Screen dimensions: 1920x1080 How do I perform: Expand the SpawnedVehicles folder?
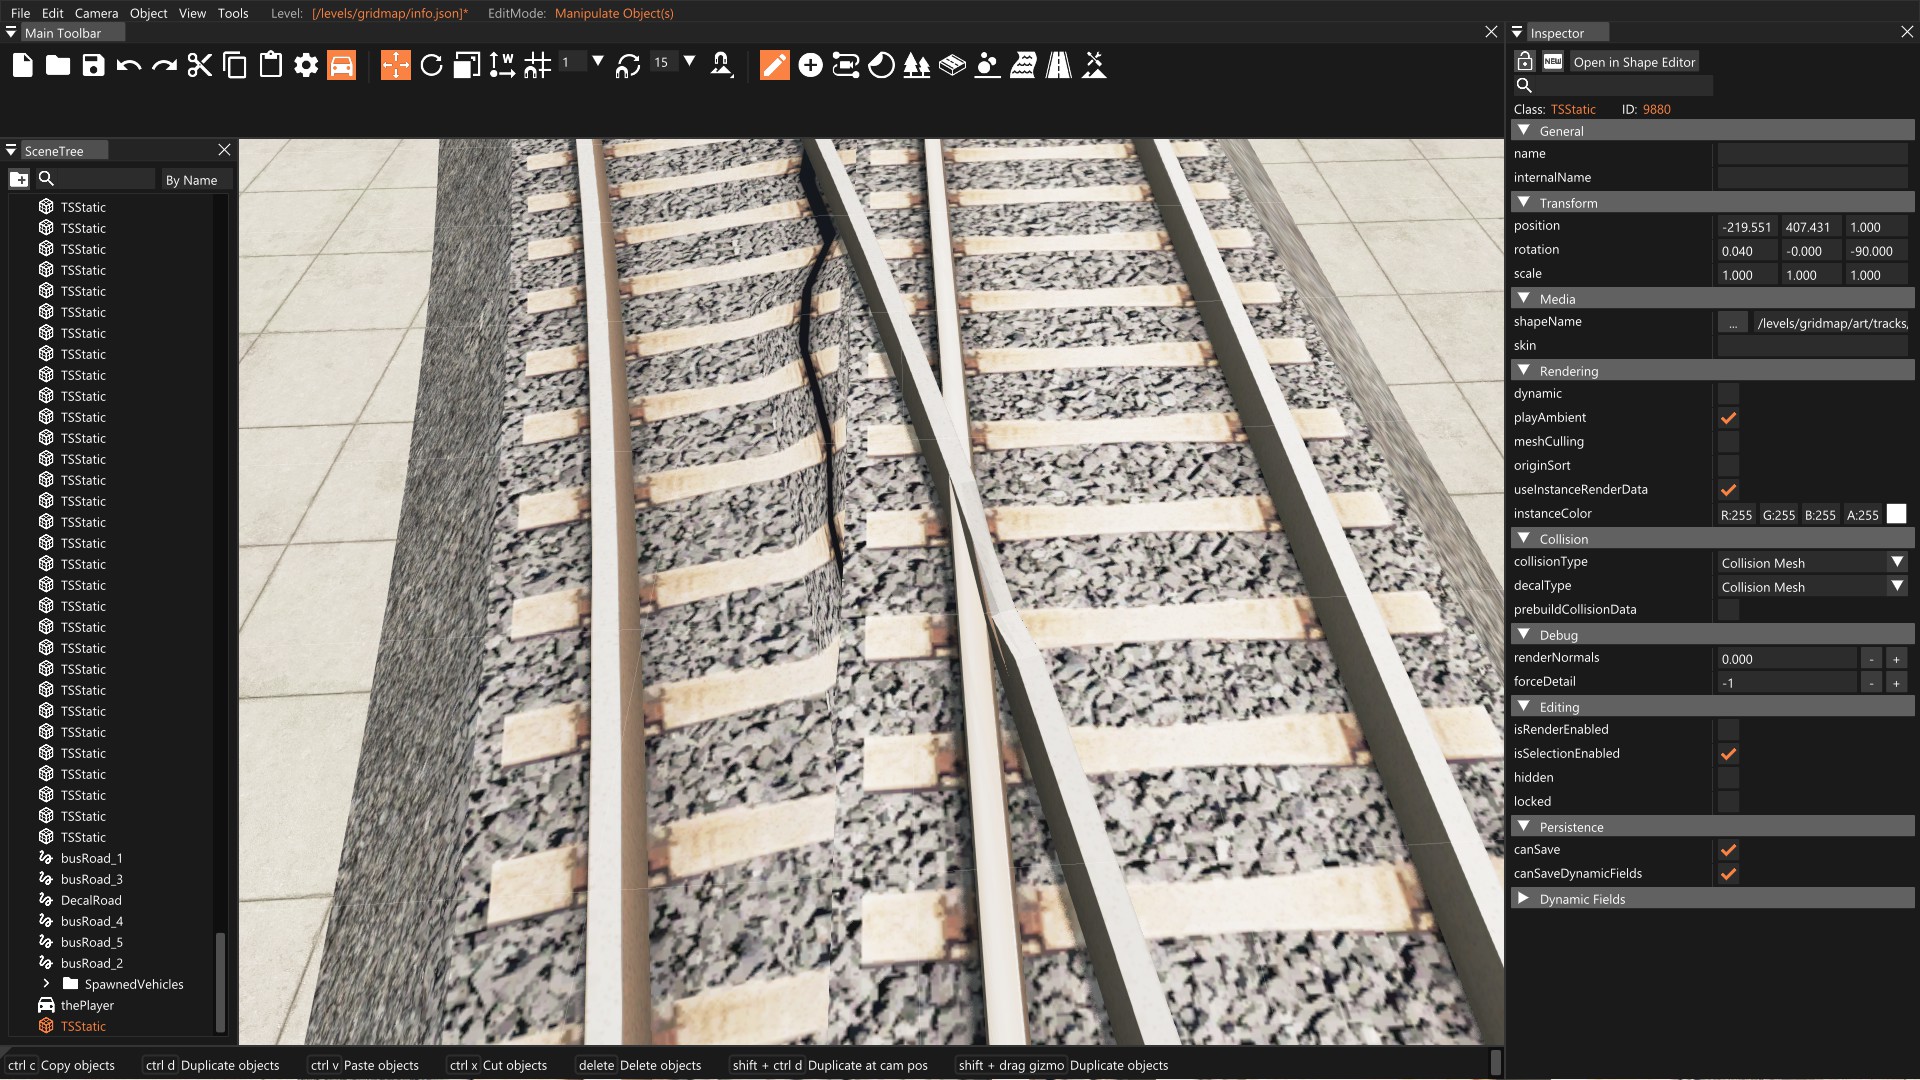point(46,984)
